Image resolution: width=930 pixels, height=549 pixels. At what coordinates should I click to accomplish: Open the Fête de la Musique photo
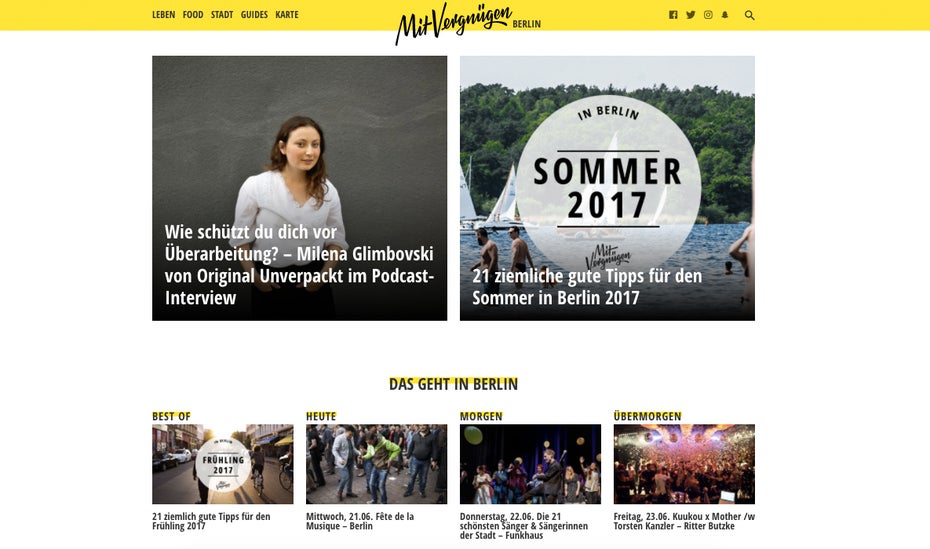[377, 464]
